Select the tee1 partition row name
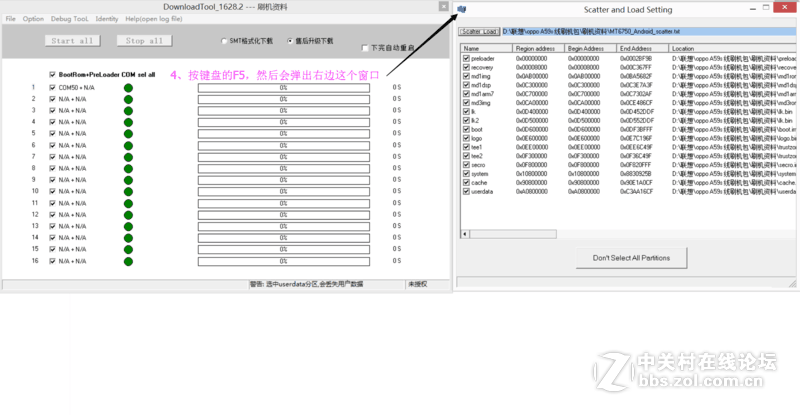Screen dimensions: 800x415 [x=477, y=148]
